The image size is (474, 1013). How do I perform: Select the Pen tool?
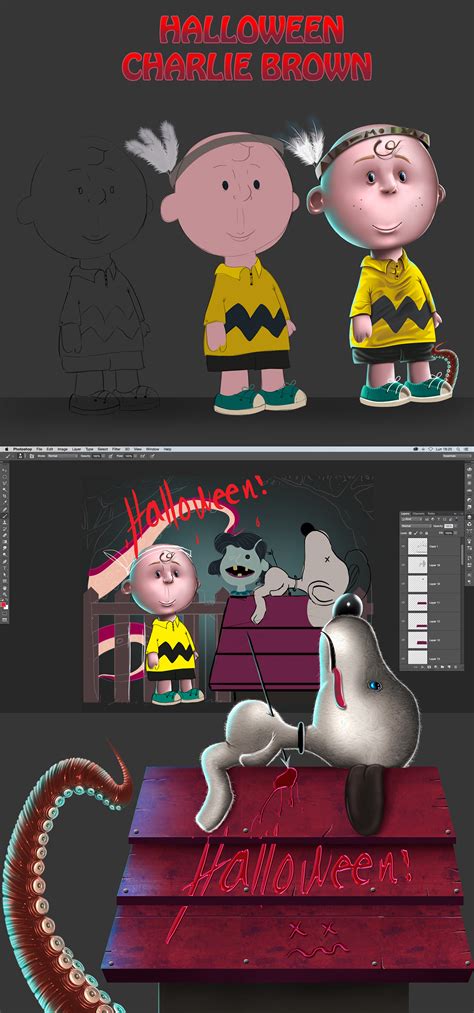pos(5,561)
